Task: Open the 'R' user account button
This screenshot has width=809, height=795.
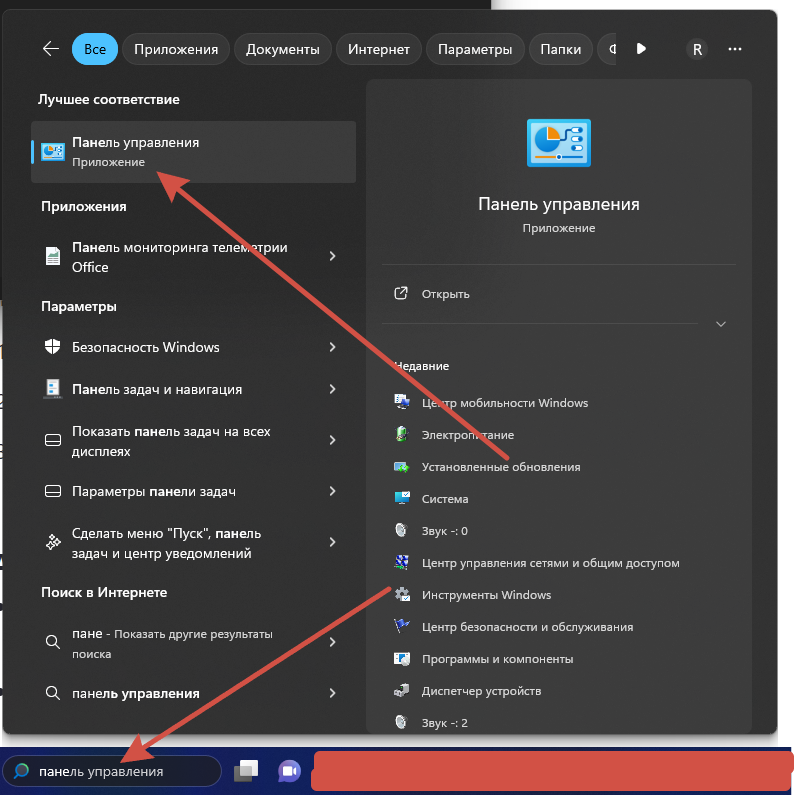Action: coord(697,50)
